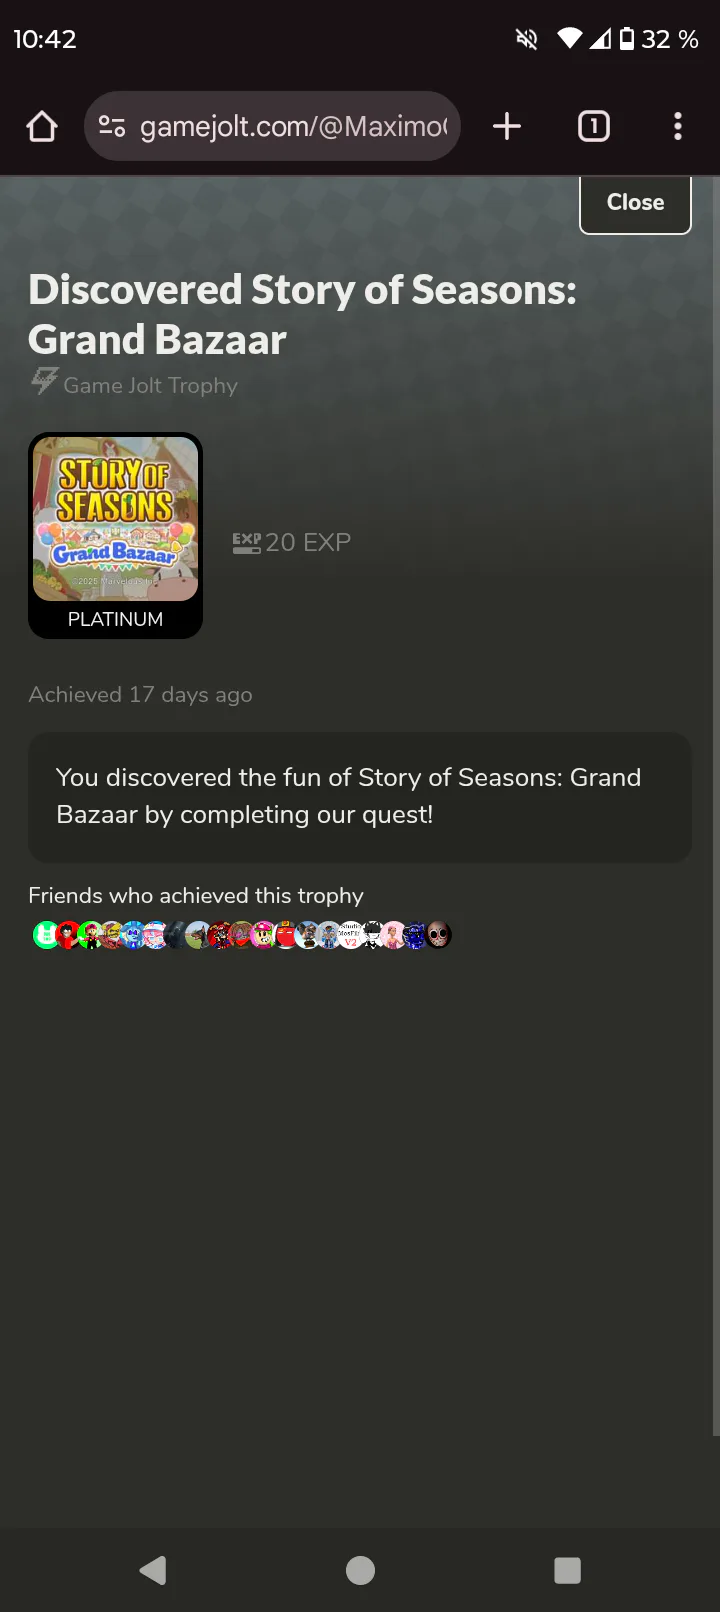Image resolution: width=720 pixels, height=1612 pixels.
Task: Tap the EXP icon beside 20 EXP
Action: coord(246,543)
